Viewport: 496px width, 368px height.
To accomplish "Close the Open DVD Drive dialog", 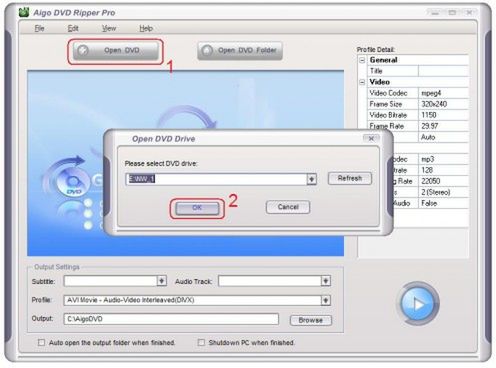I will [x=371, y=138].
